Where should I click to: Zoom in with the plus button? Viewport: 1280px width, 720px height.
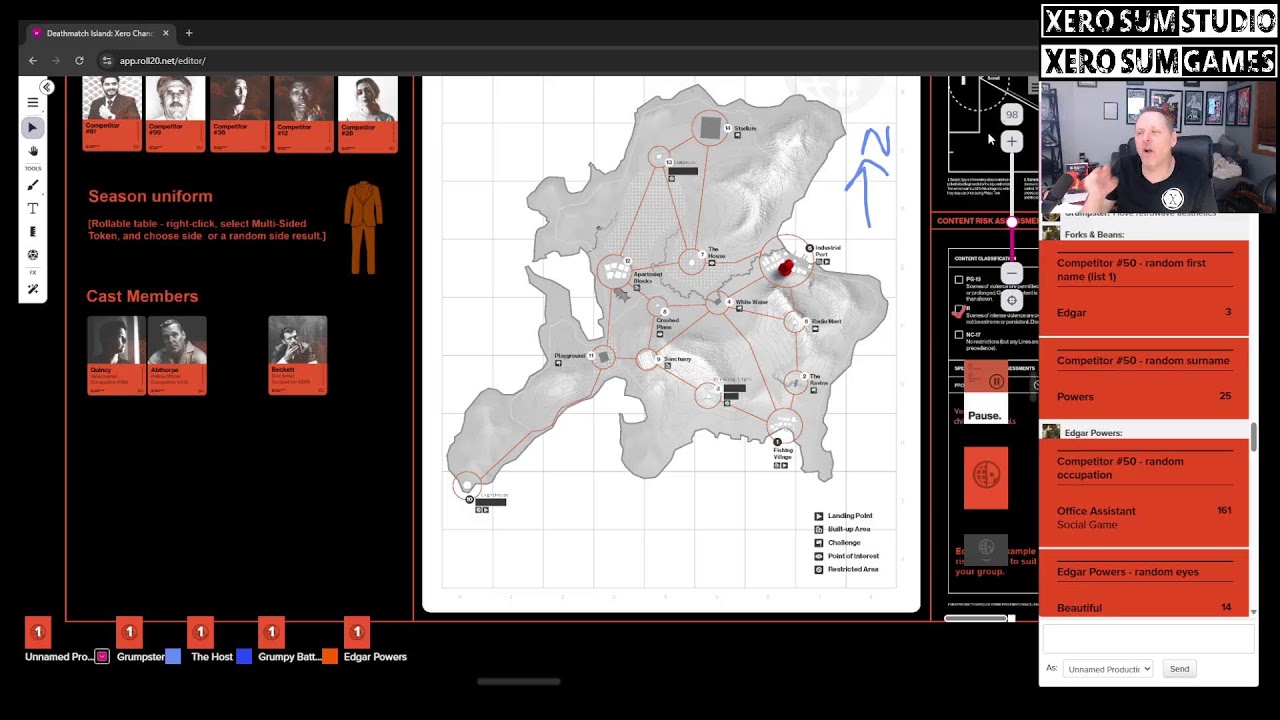[1011, 142]
